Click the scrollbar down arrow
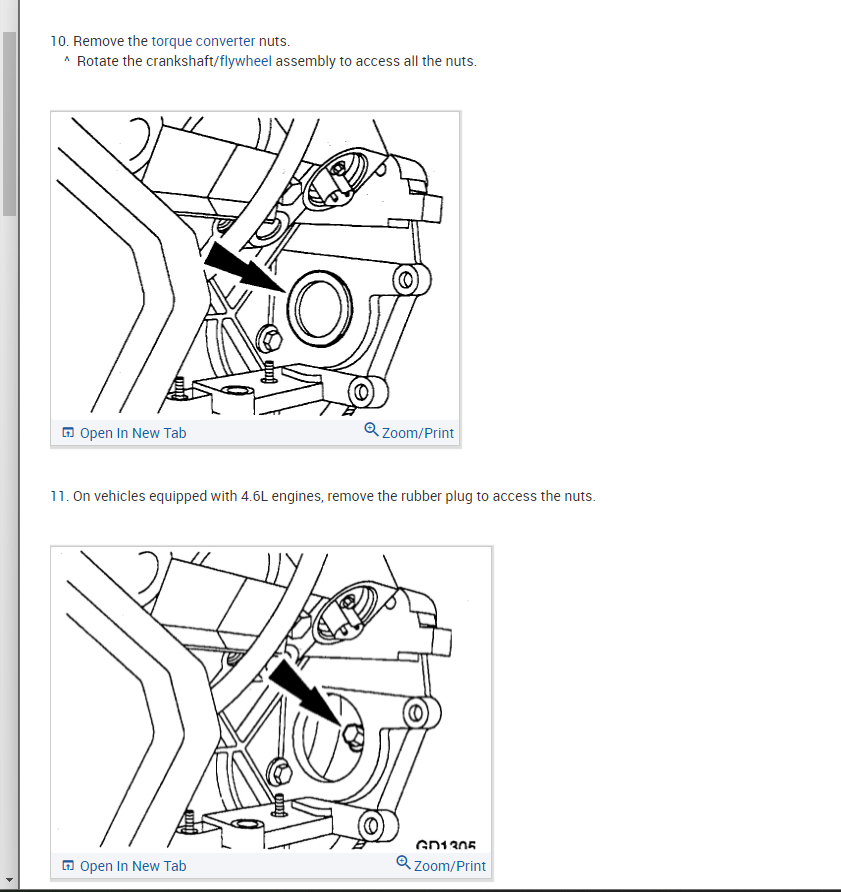The width and height of the screenshot is (841, 892). pos(9,880)
